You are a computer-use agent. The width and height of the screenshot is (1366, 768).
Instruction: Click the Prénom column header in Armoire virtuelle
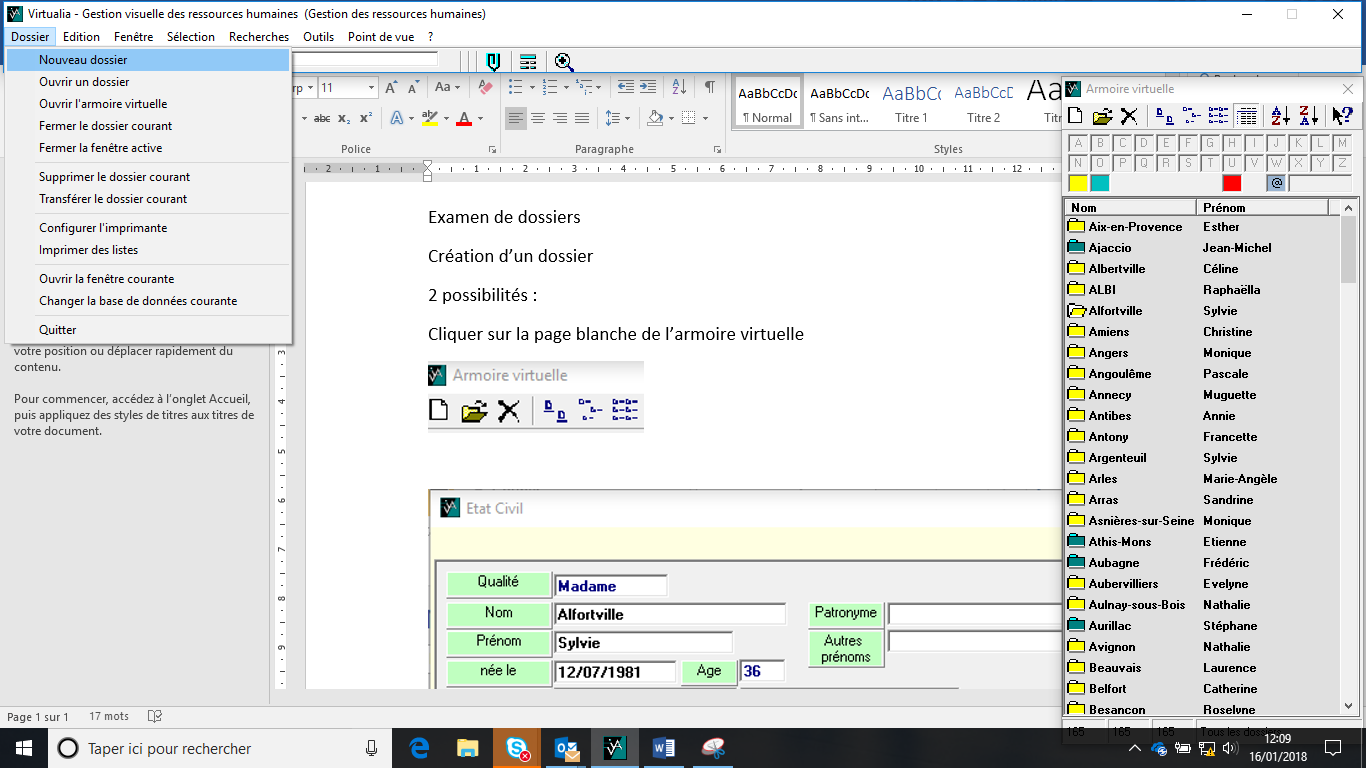click(x=1262, y=208)
